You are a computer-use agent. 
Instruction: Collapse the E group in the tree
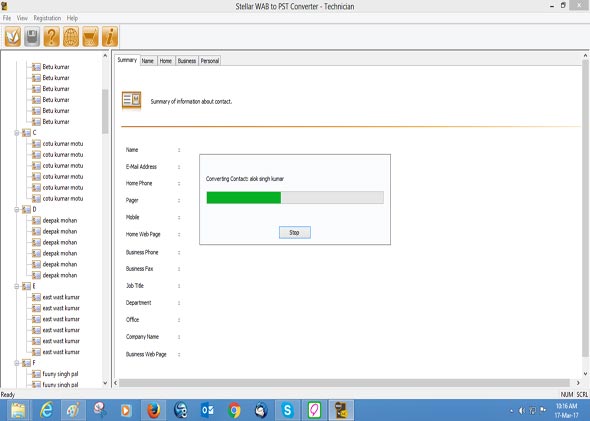17,286
